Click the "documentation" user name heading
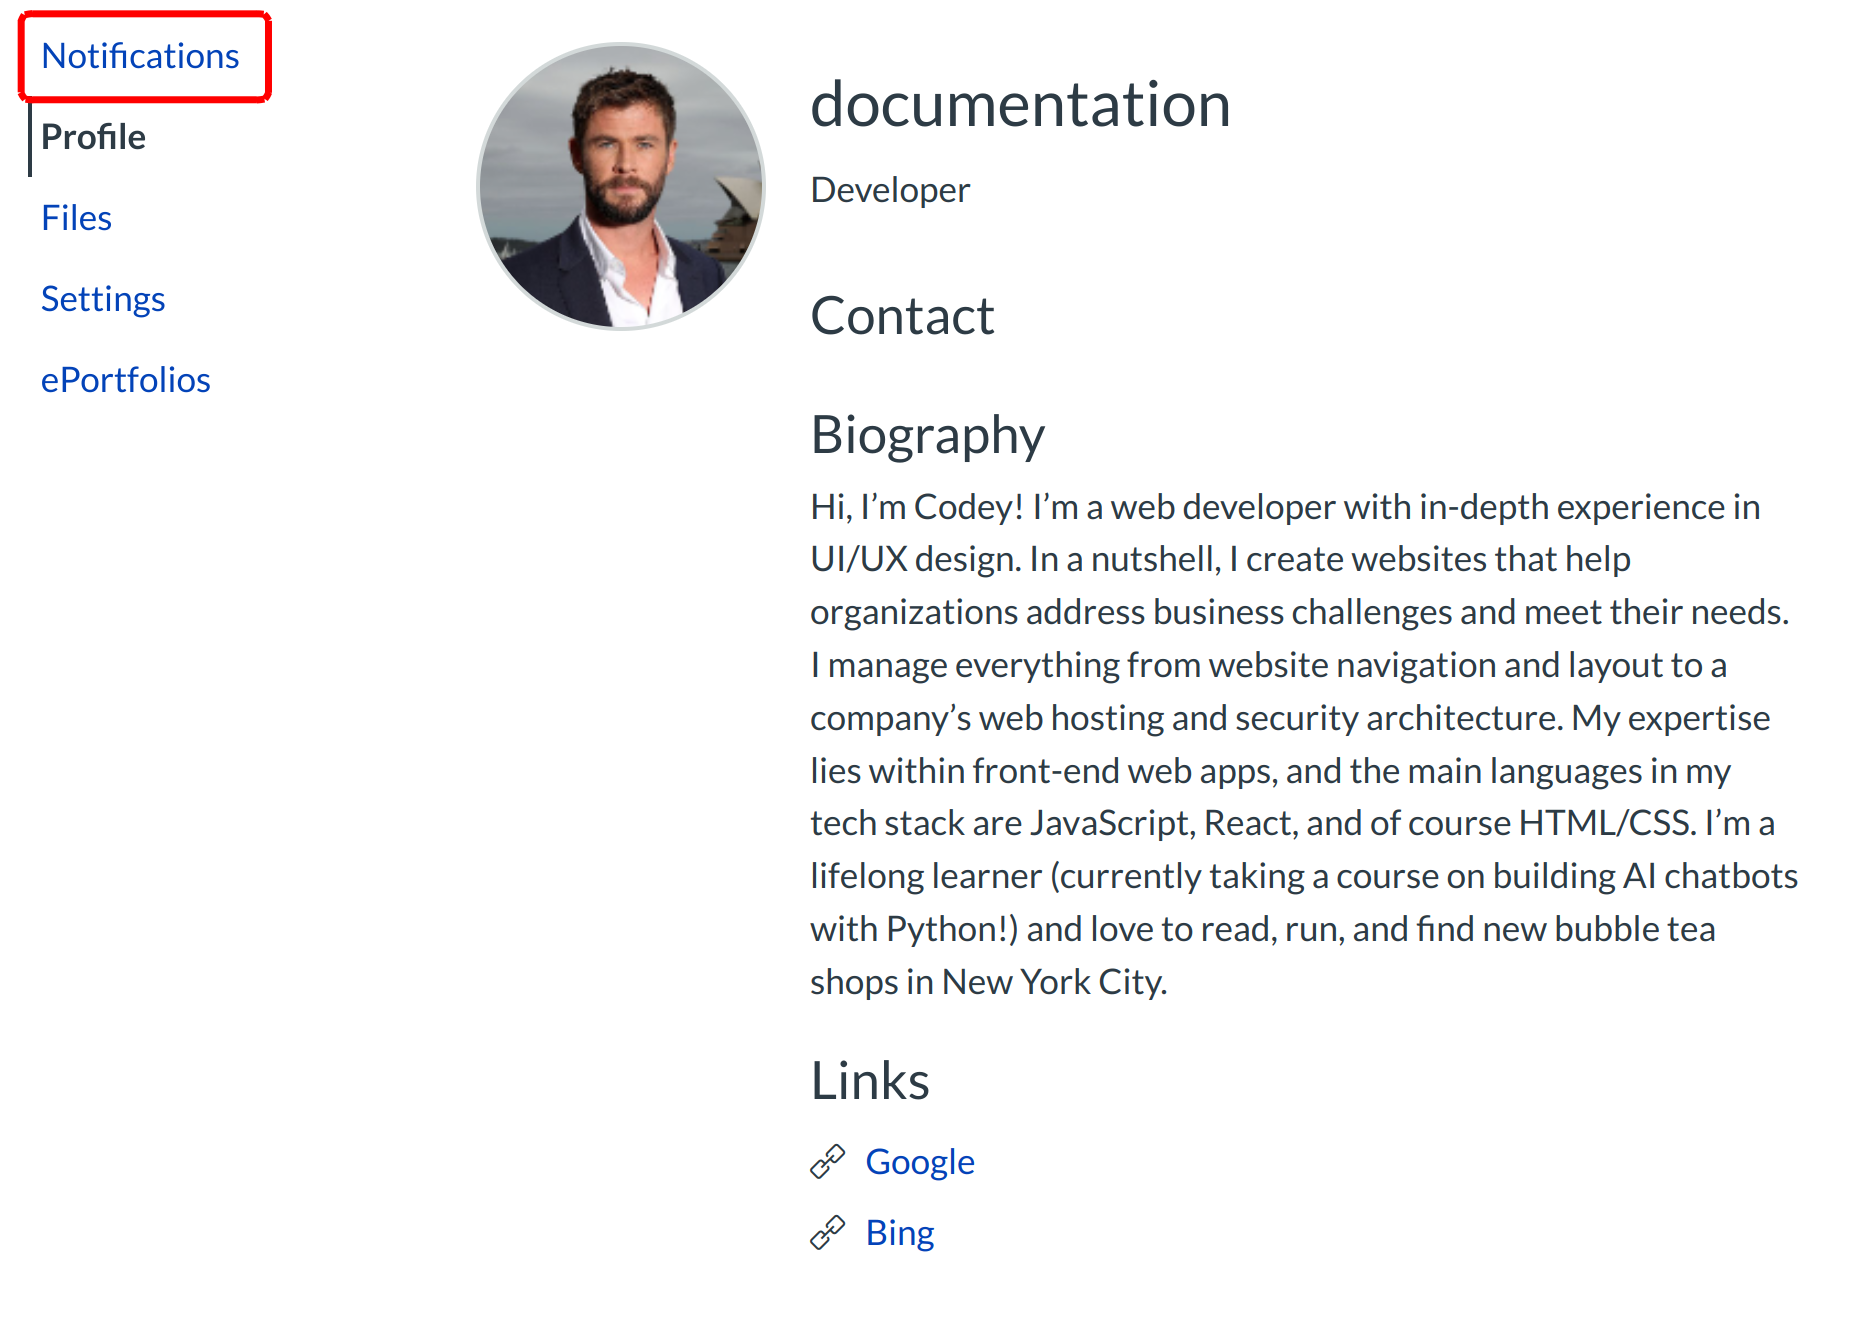1864x1324 pixels. (x=1020, y=104)
